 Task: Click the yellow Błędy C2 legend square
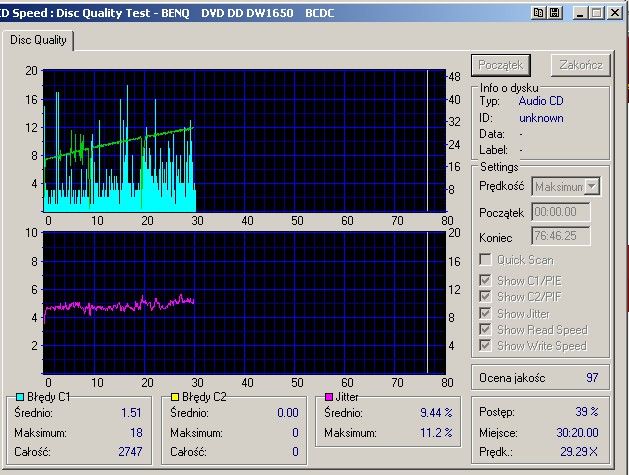[174, 397]
